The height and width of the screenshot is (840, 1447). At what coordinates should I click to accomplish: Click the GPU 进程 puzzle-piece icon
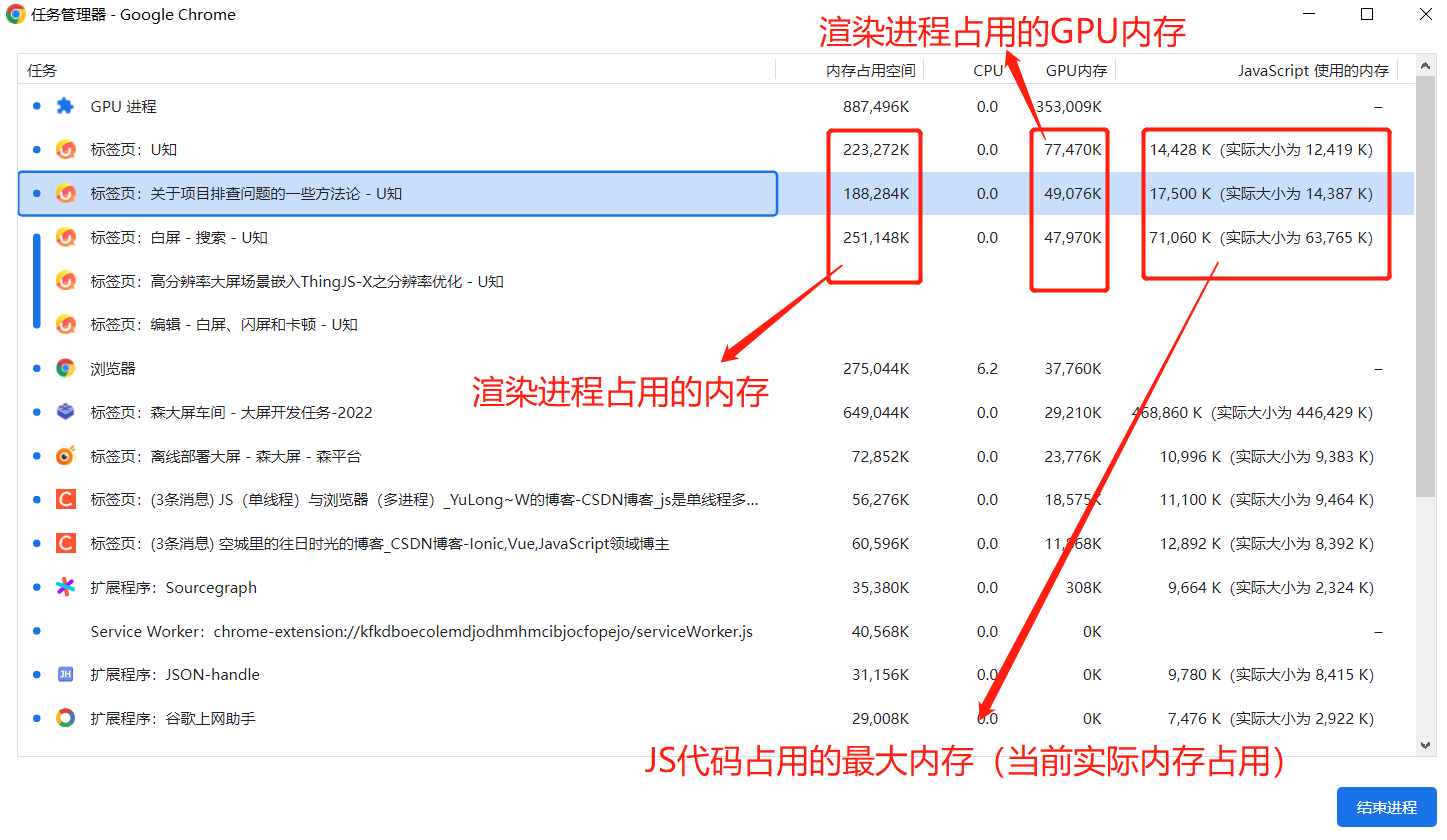[65, 106]
